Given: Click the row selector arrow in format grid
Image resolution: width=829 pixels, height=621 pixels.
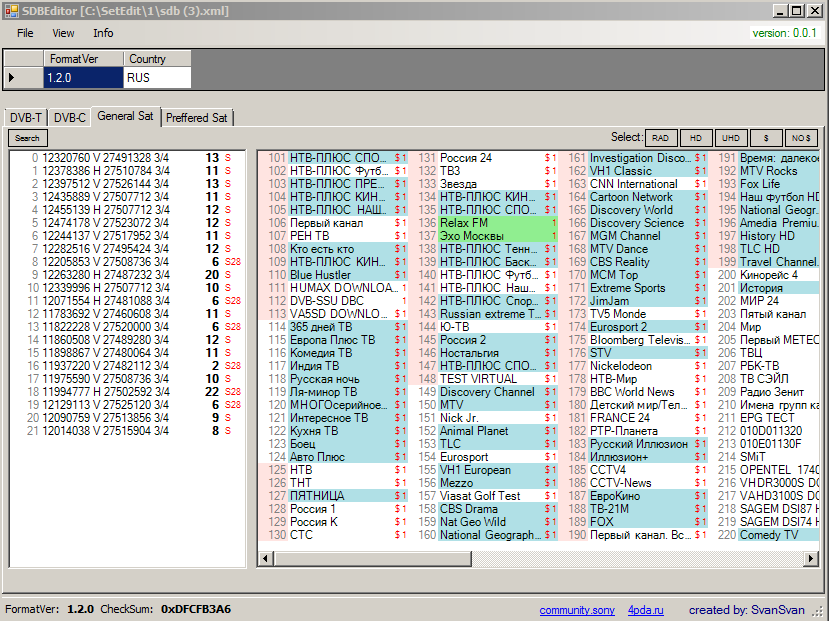Looking at the screenshot, I should (12, 77).
